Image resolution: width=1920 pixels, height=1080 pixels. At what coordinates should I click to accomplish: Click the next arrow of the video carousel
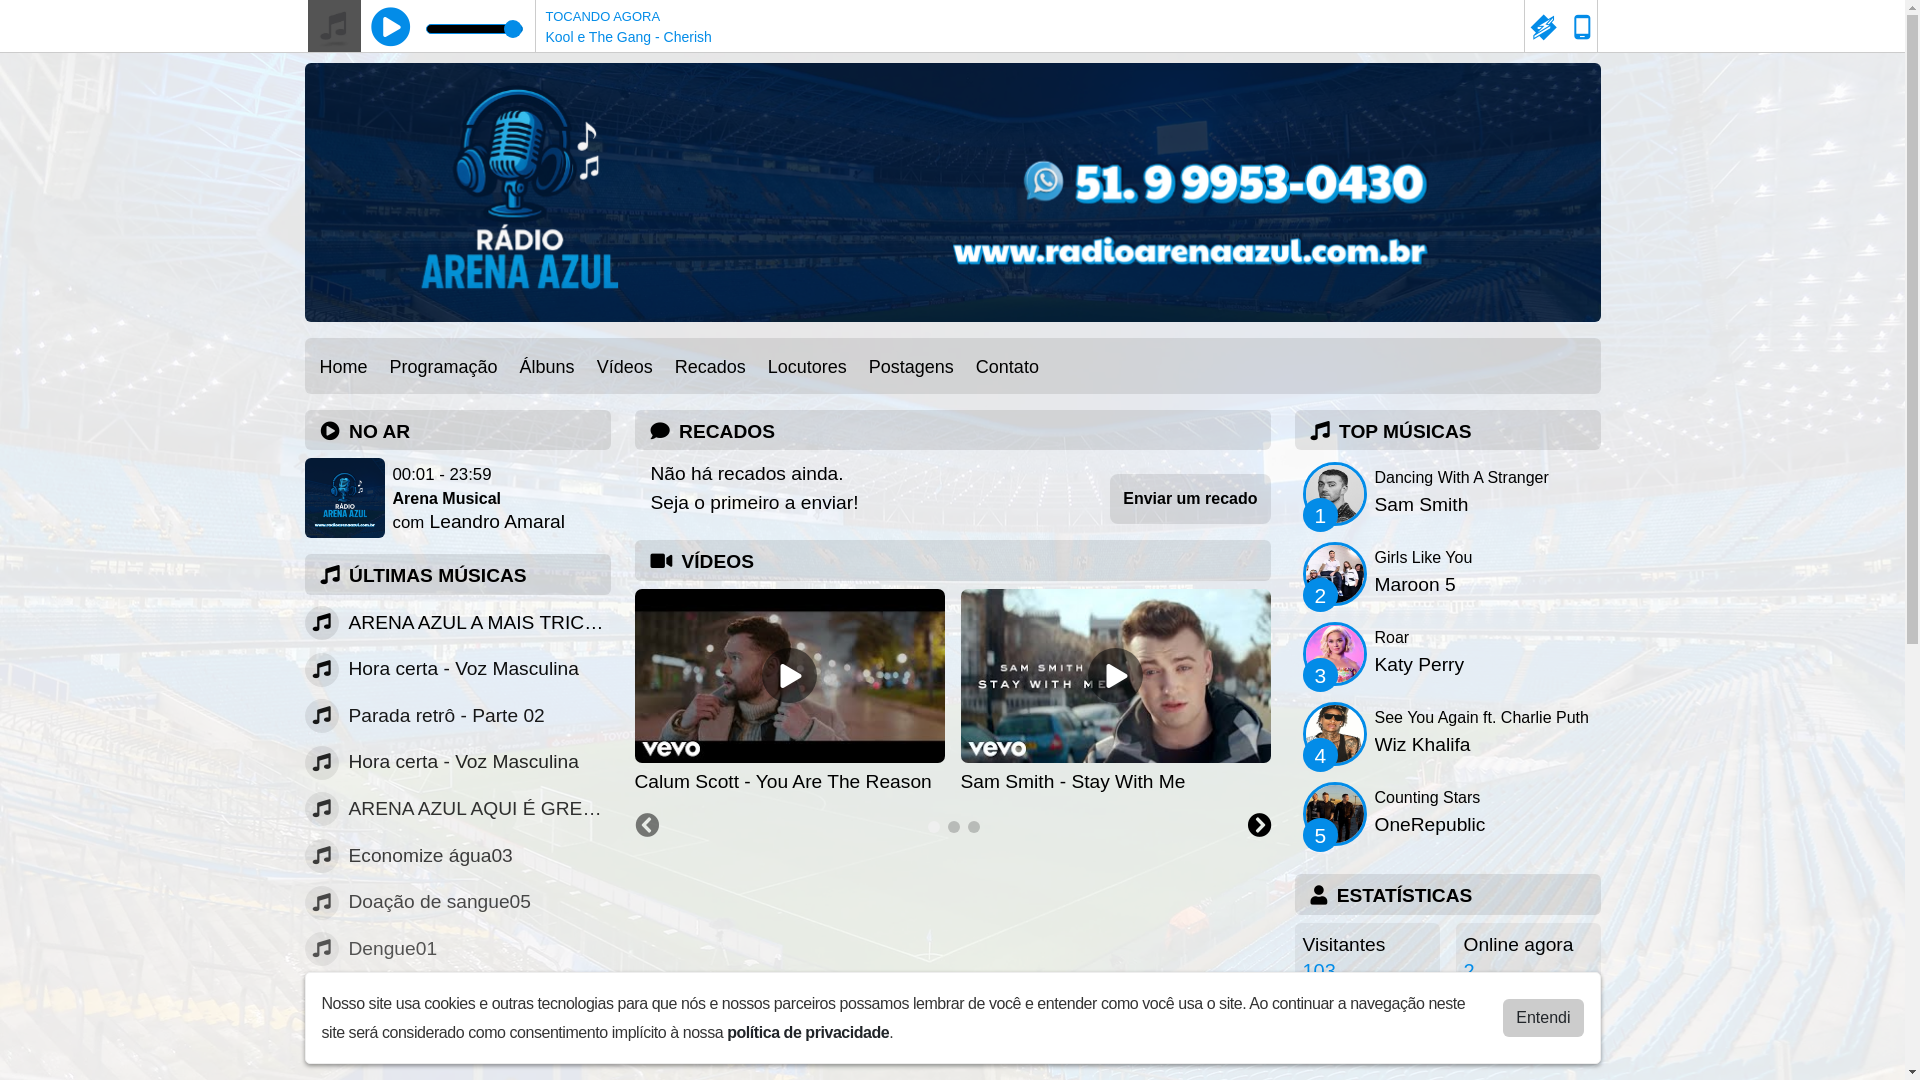[x=1259, y=826]
